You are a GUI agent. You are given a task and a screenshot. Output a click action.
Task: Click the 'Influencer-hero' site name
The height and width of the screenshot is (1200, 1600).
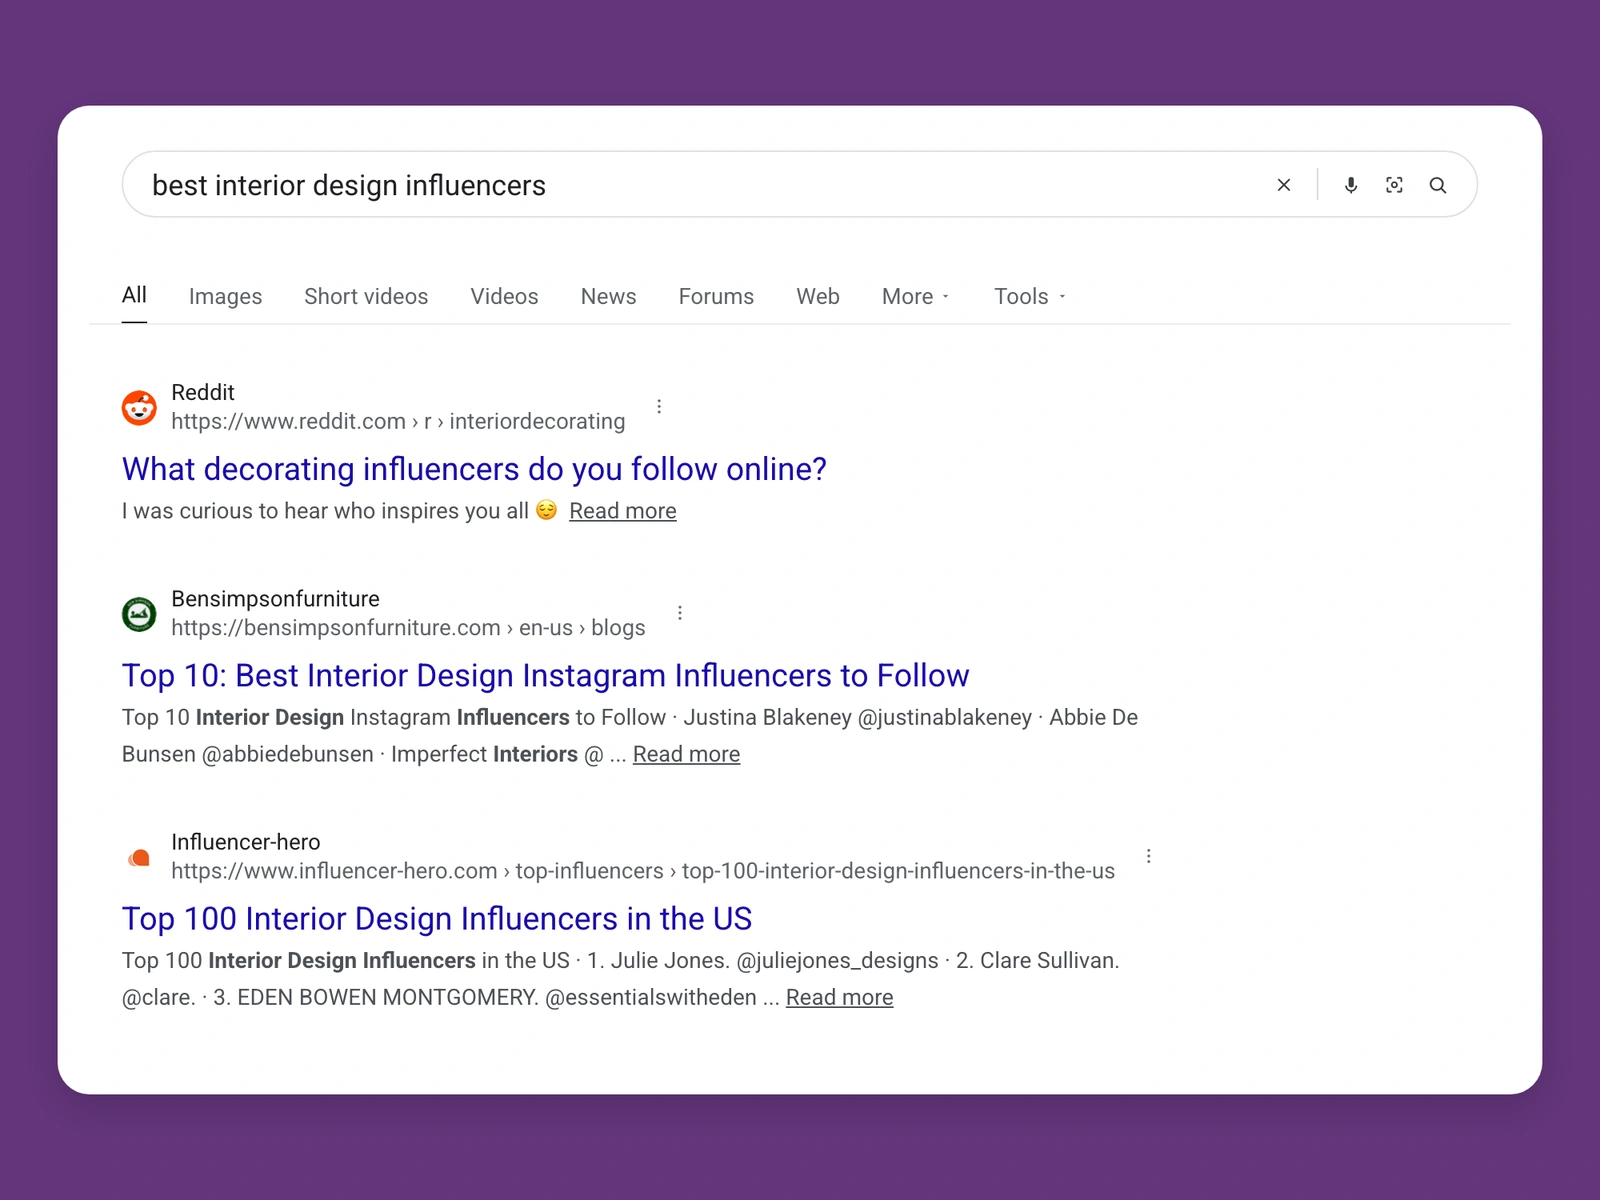pos(246,842)
